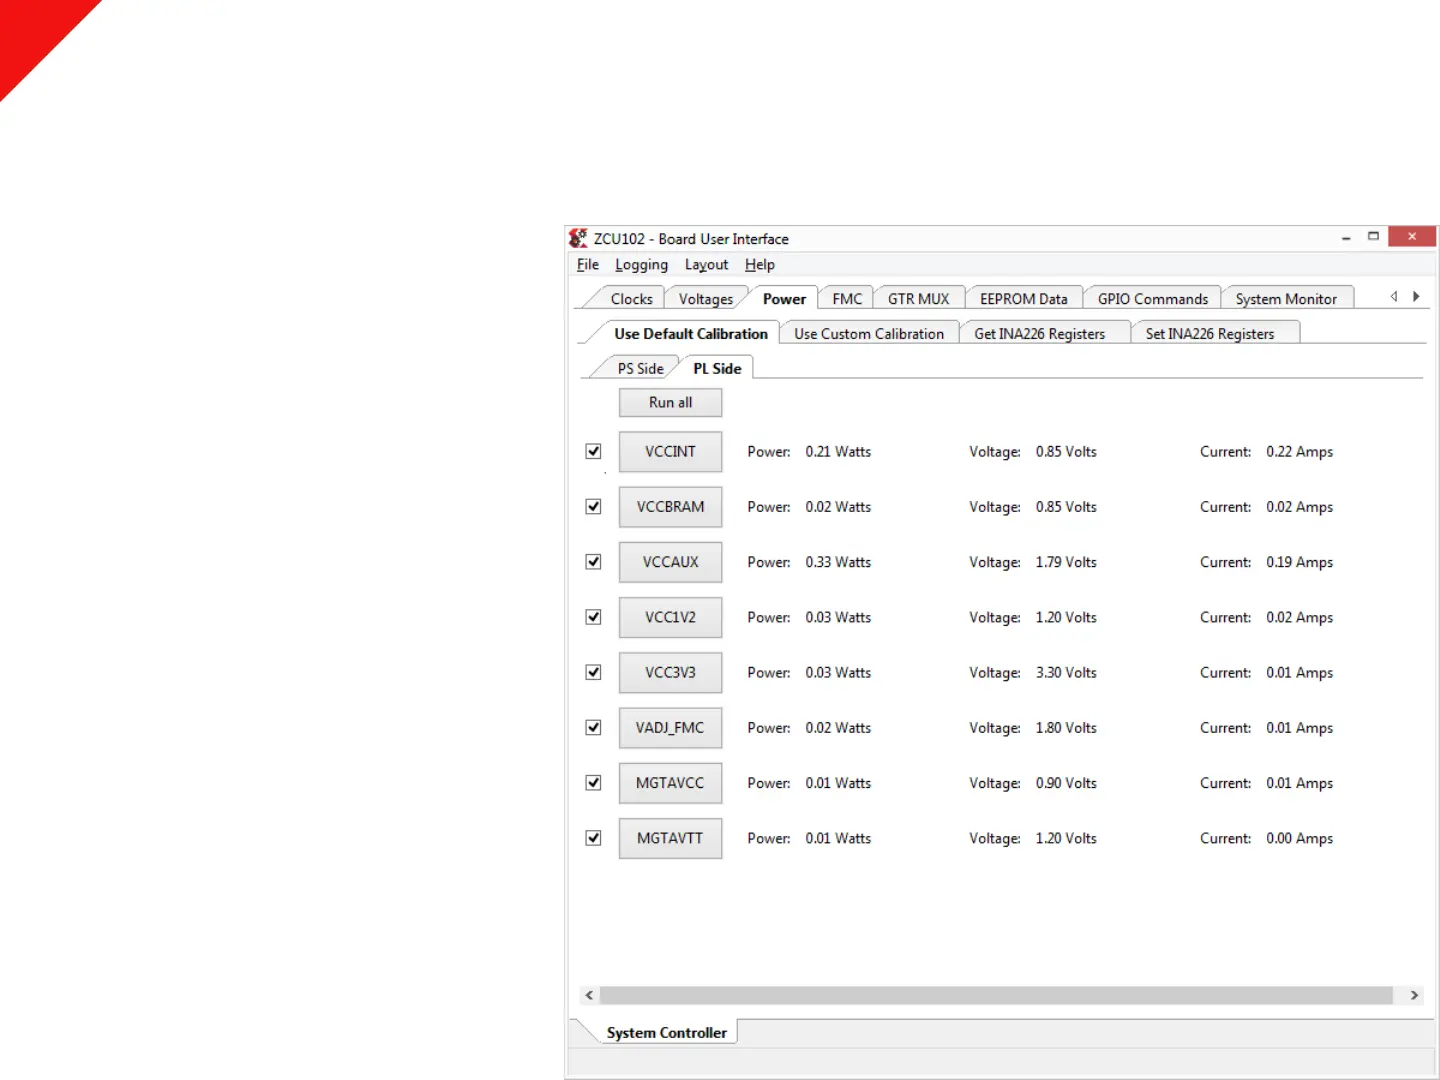The height and width of the screenshot is (1080, 1440).
Task: Select the Power tab
Action: [784, 299]
